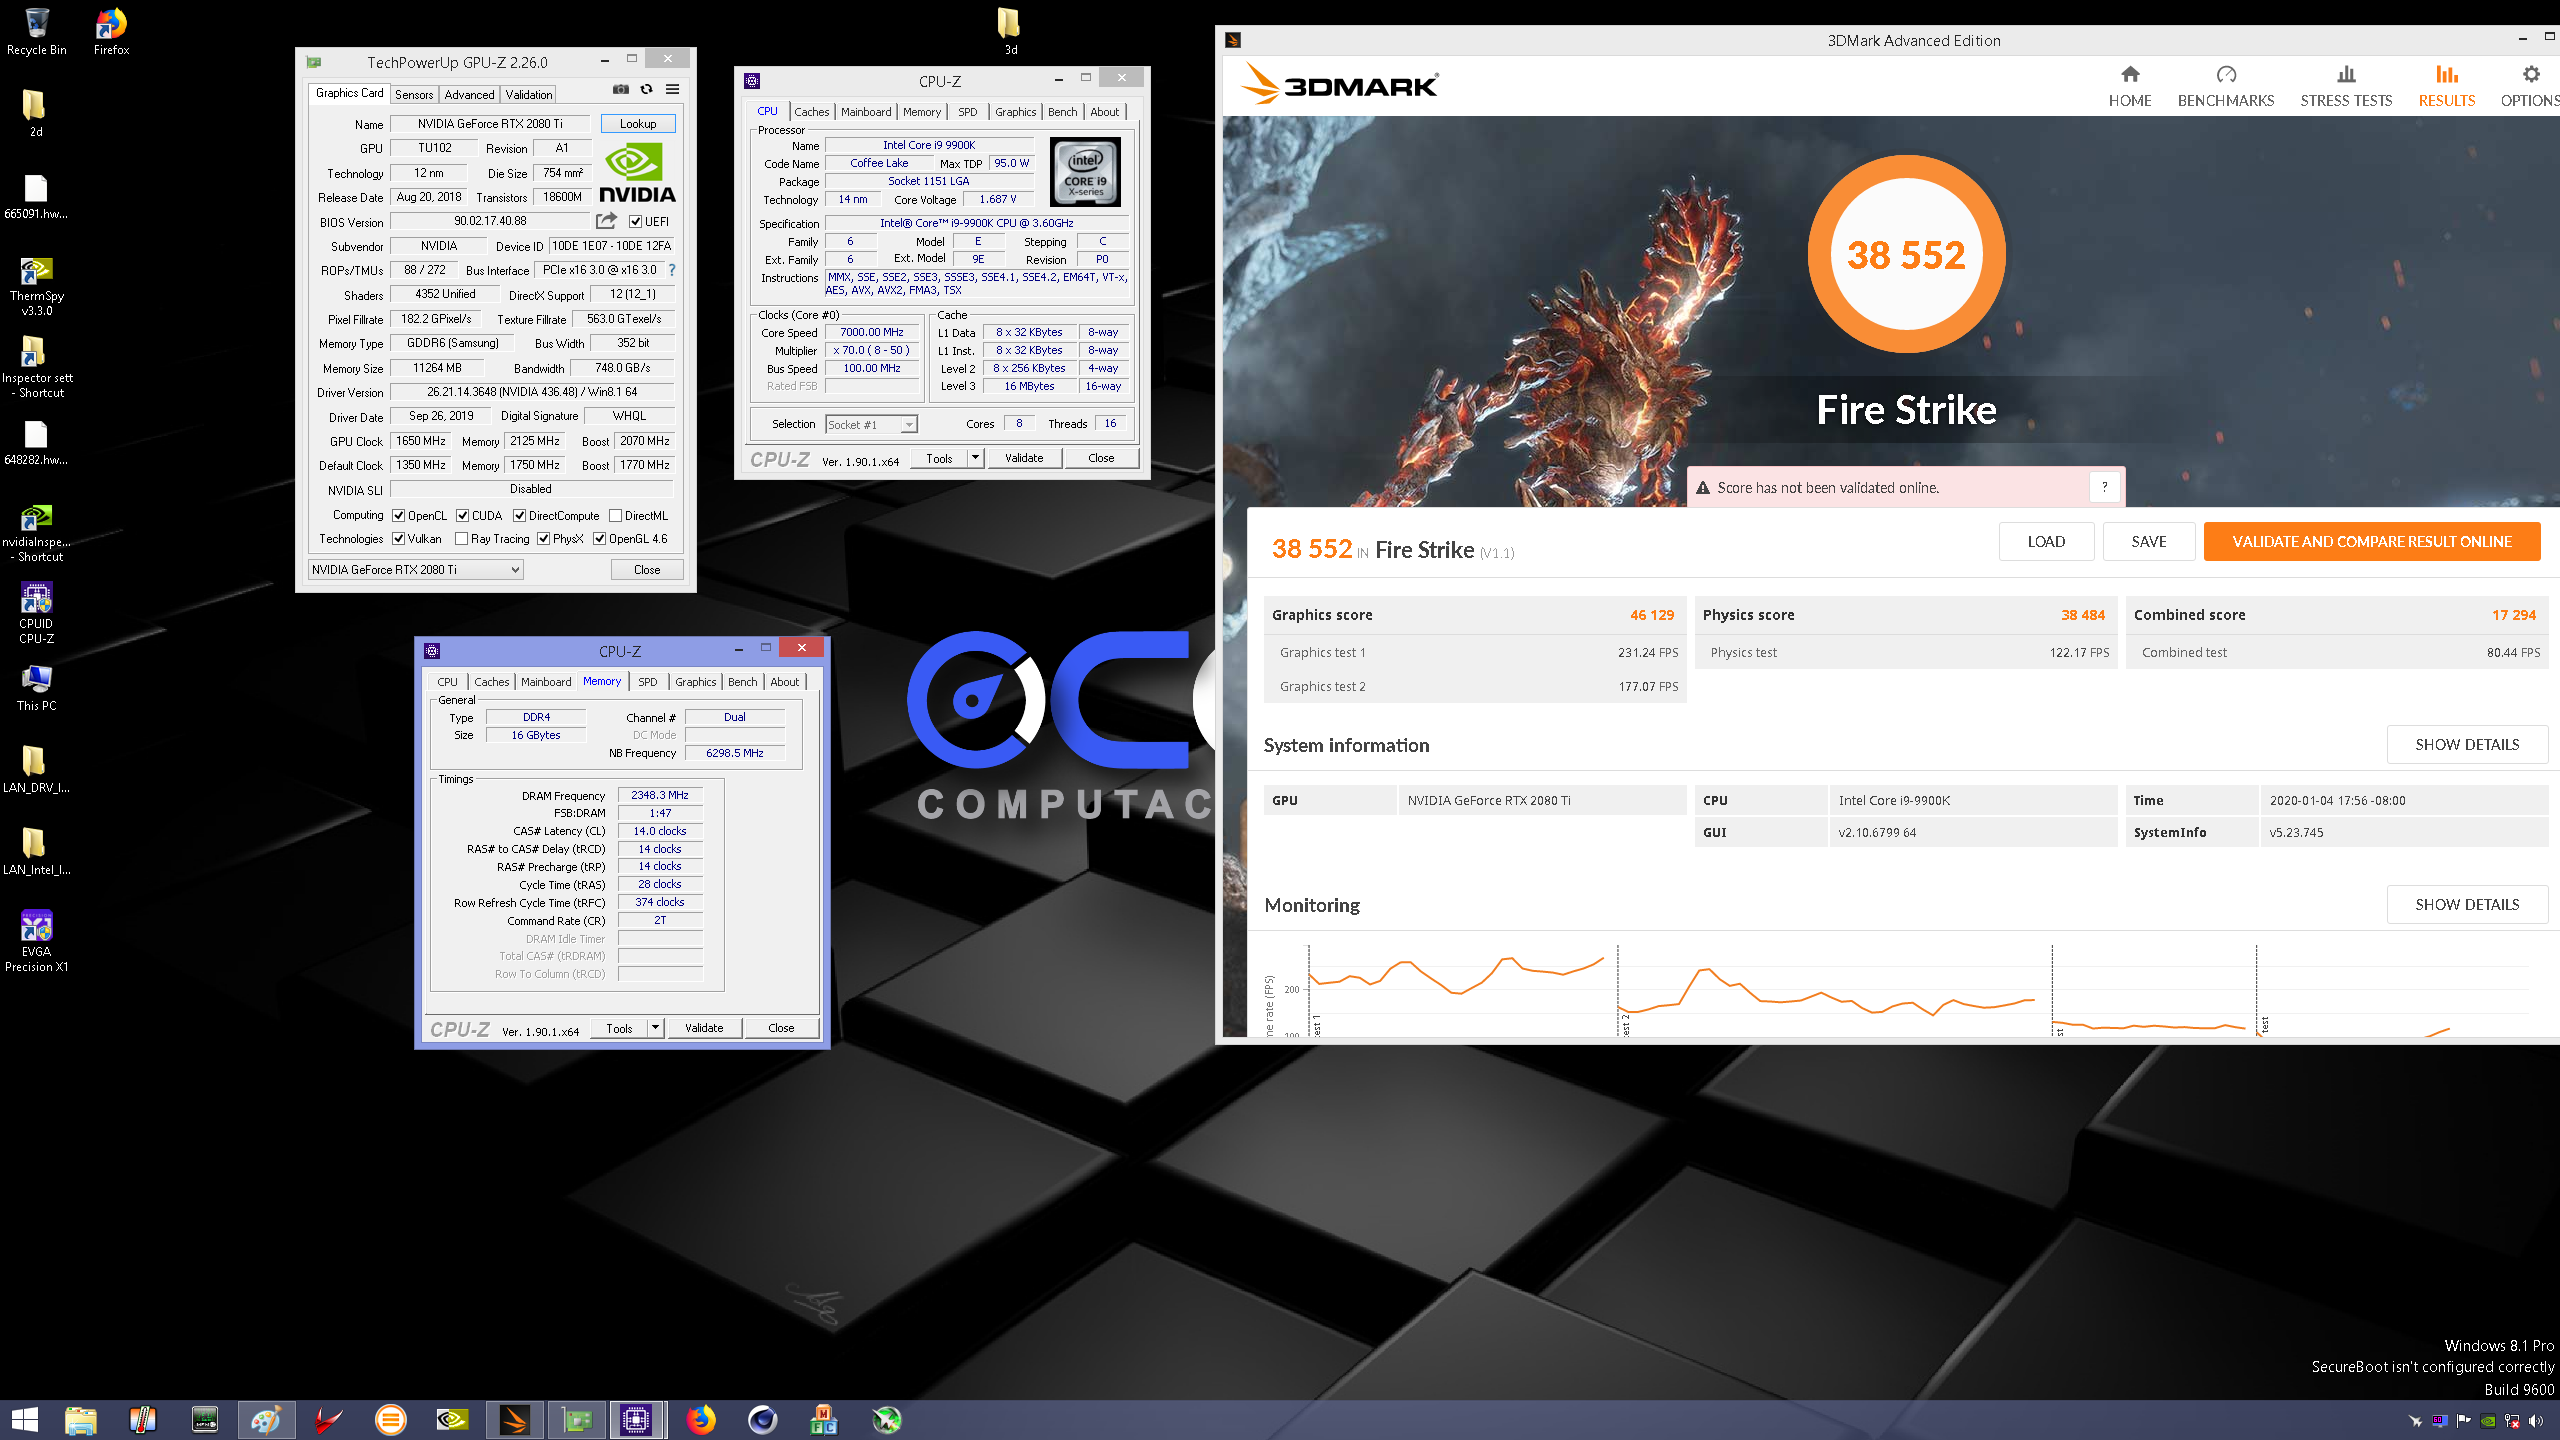The height and width of the screenshot is (1440, 2560).
Task: Open the Recycle Bin desktop icon
Action: (x=36, y=32)
